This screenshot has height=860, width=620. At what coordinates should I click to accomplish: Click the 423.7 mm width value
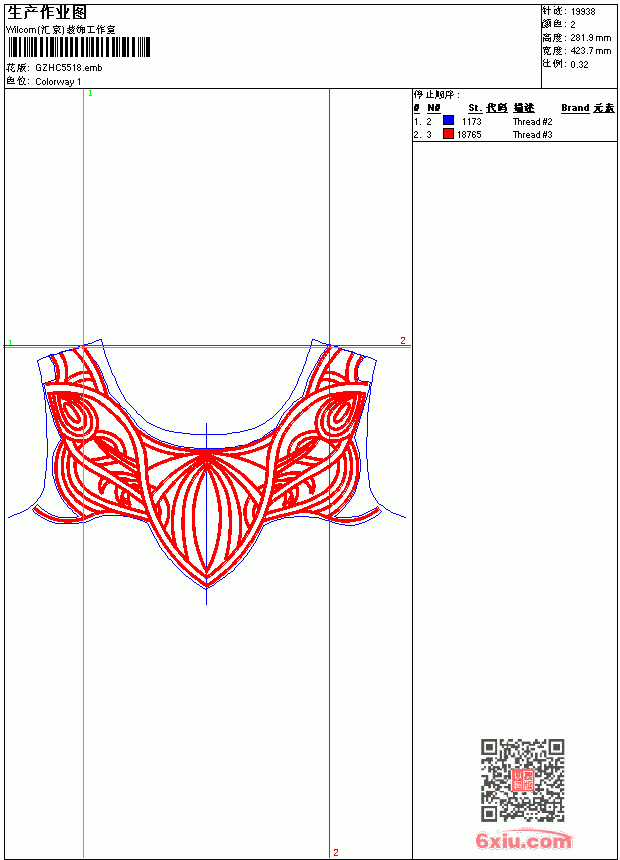590,51
